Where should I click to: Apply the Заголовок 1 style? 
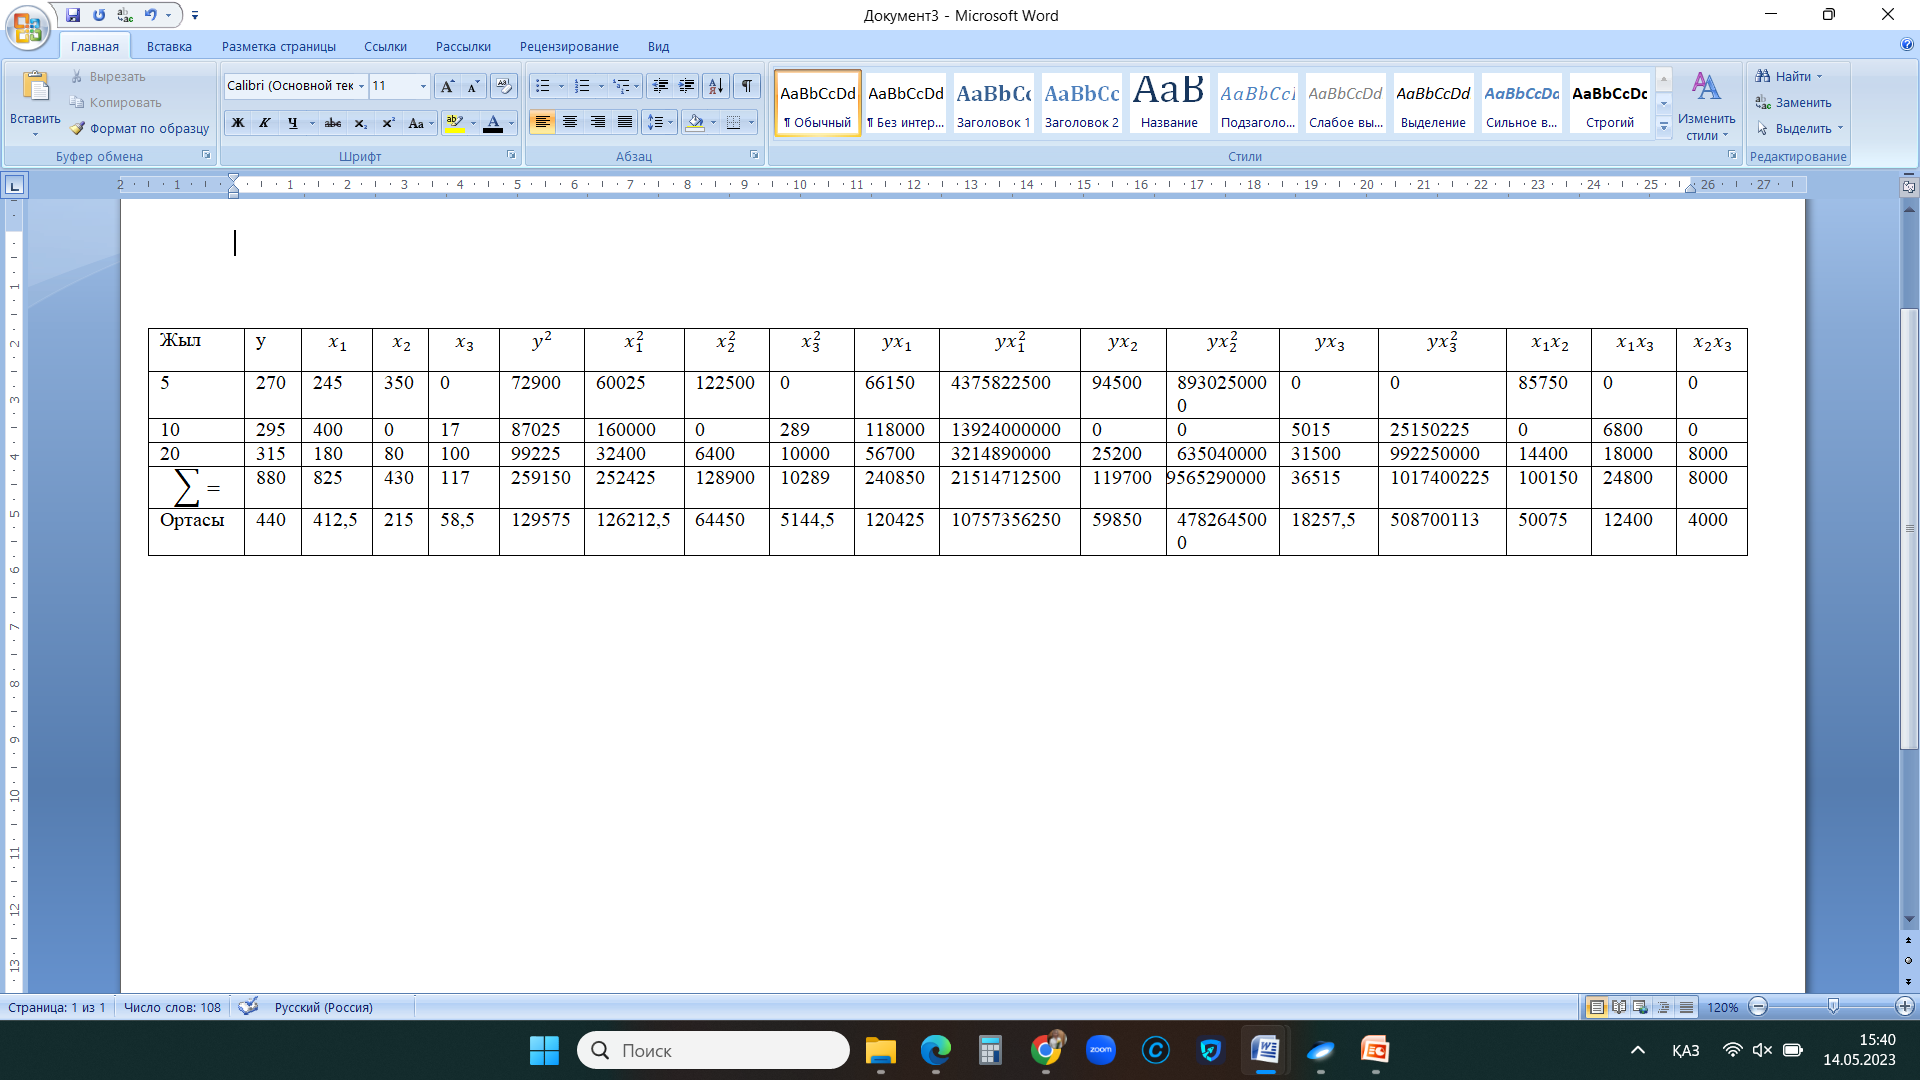click(x=993, y=103)
